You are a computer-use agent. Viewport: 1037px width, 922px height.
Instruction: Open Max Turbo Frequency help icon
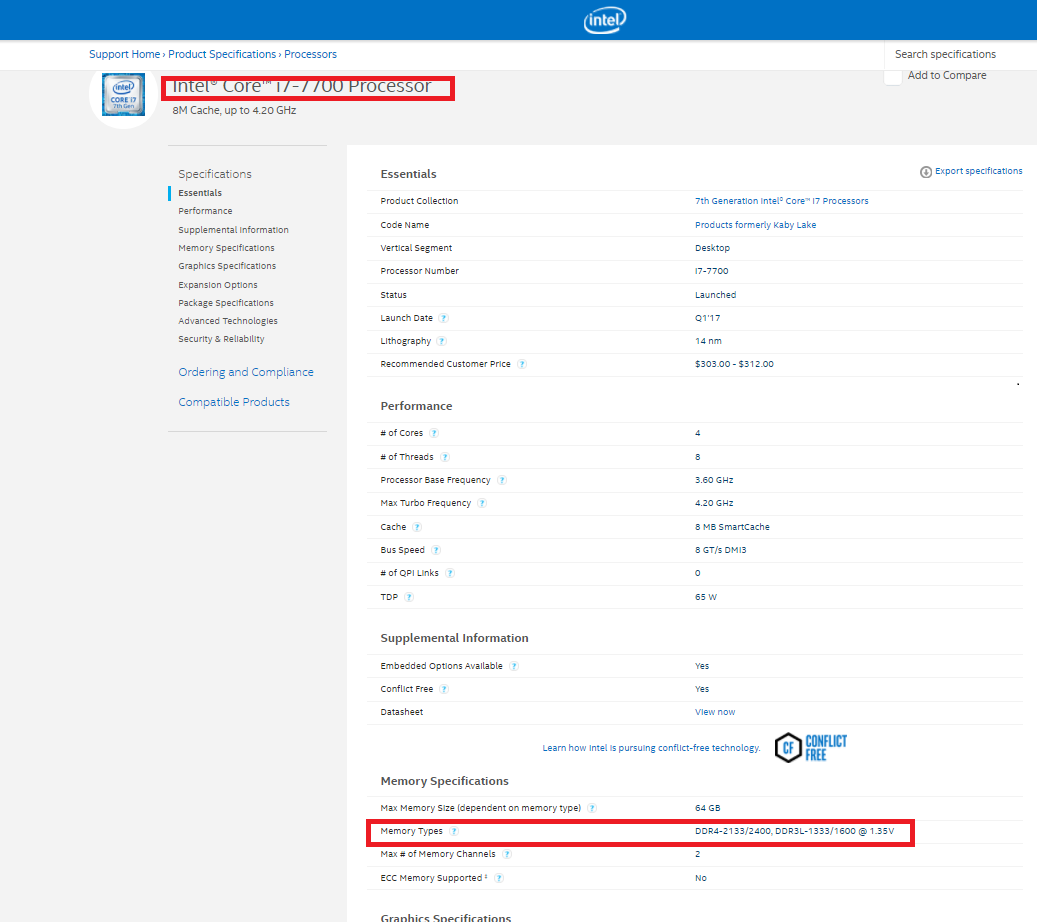pyautogui.click(x=482, y=503)
